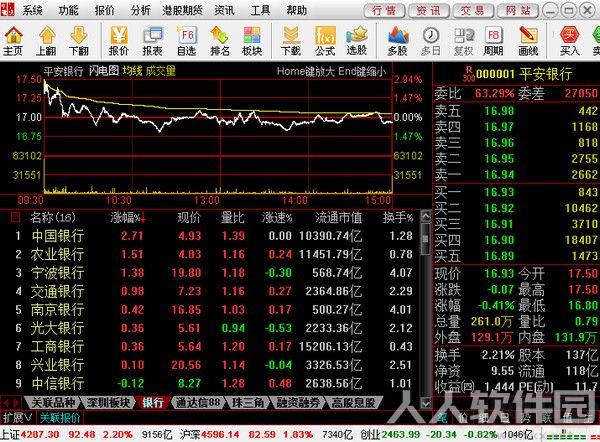
Task: Open the 板块 sector blocks icon
Action: [x=252, y=41]
